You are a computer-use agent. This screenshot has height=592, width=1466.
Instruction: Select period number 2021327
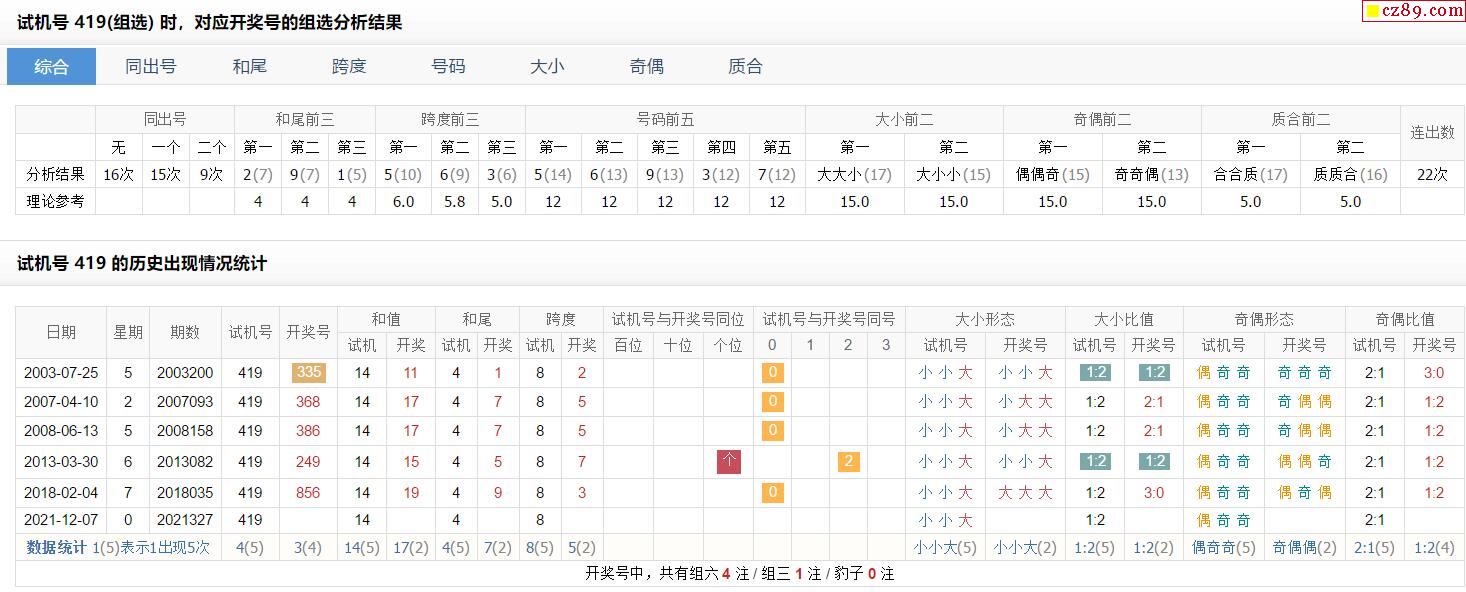[x=185, y=520]
